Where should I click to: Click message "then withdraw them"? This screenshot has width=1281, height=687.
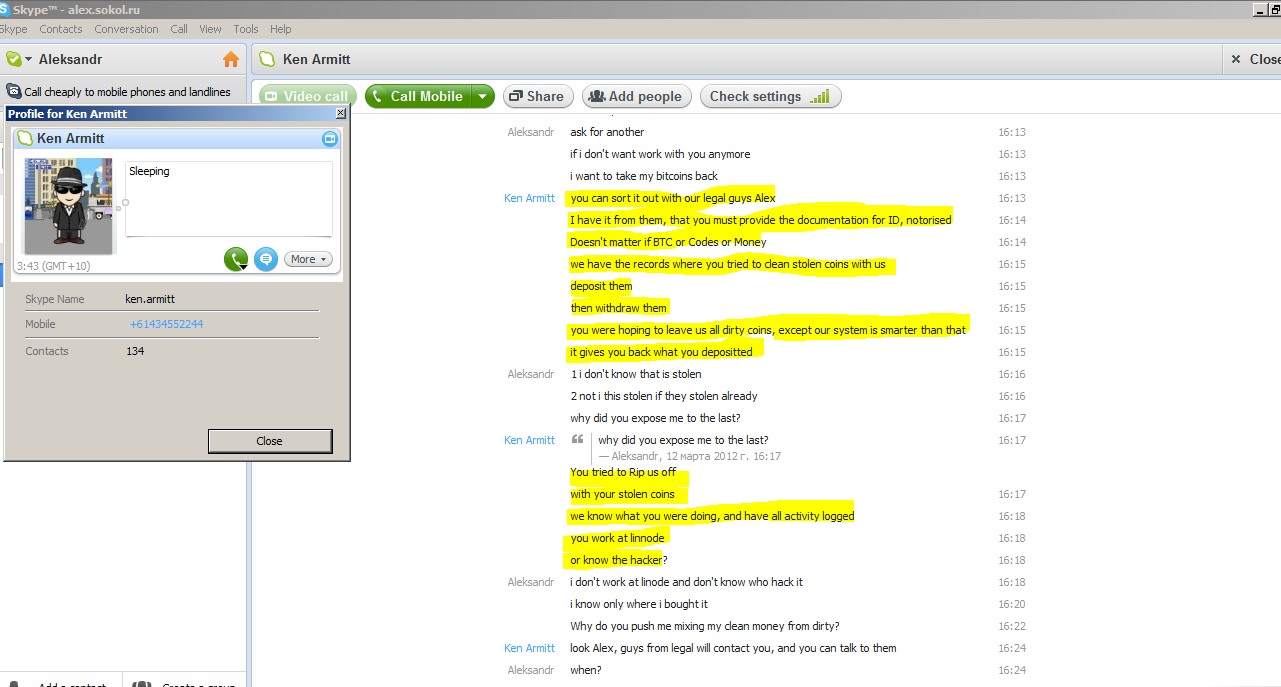(x=618, y=308)
